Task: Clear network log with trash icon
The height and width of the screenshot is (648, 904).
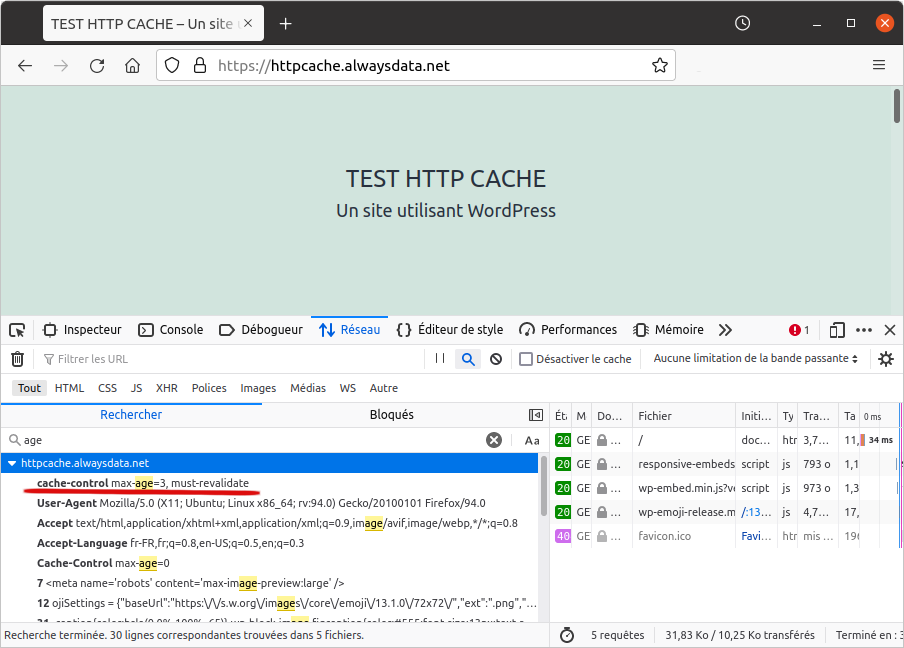Action: click(x=17, y=359)
